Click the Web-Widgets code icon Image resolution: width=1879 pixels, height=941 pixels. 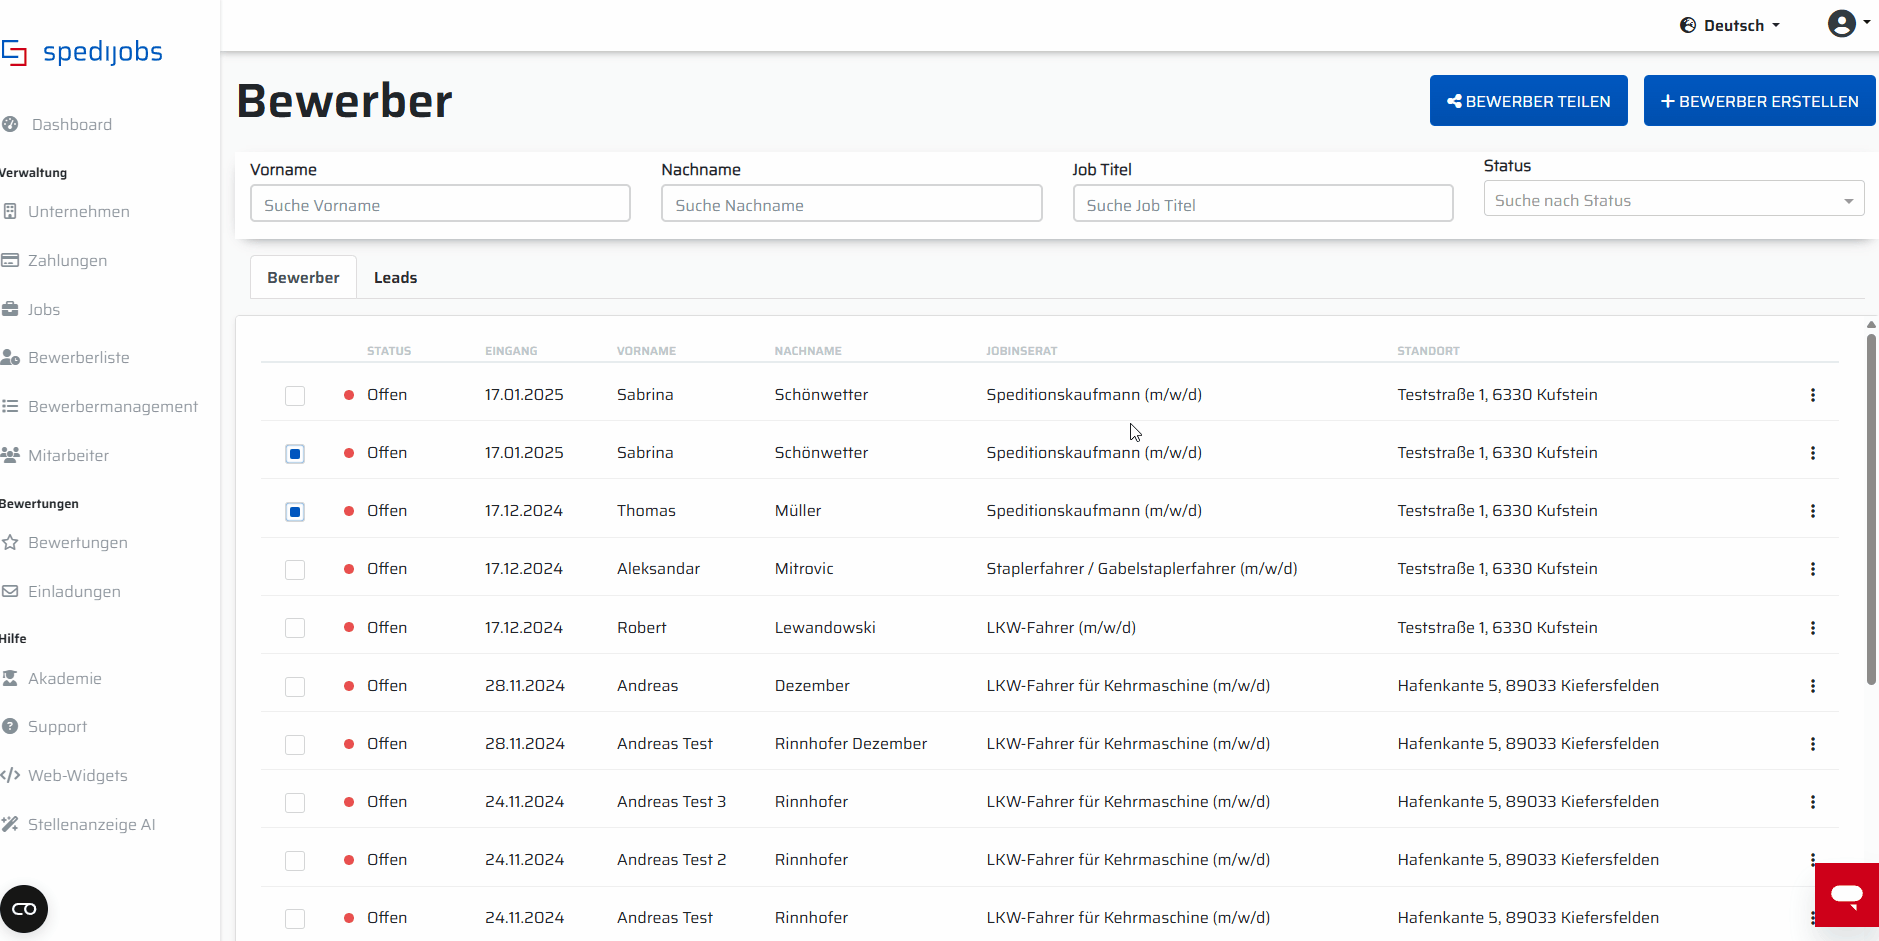click(x=10, y=775)
